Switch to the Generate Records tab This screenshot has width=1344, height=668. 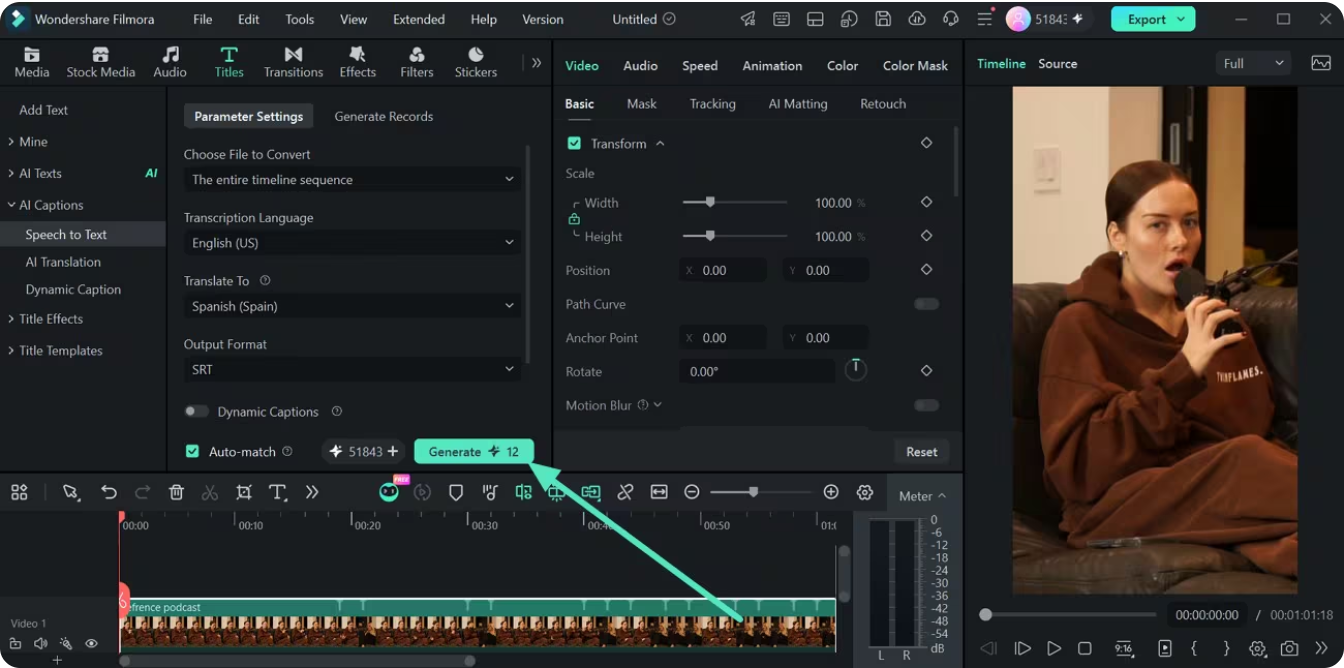pyautogui.click(x=384, y=116)
